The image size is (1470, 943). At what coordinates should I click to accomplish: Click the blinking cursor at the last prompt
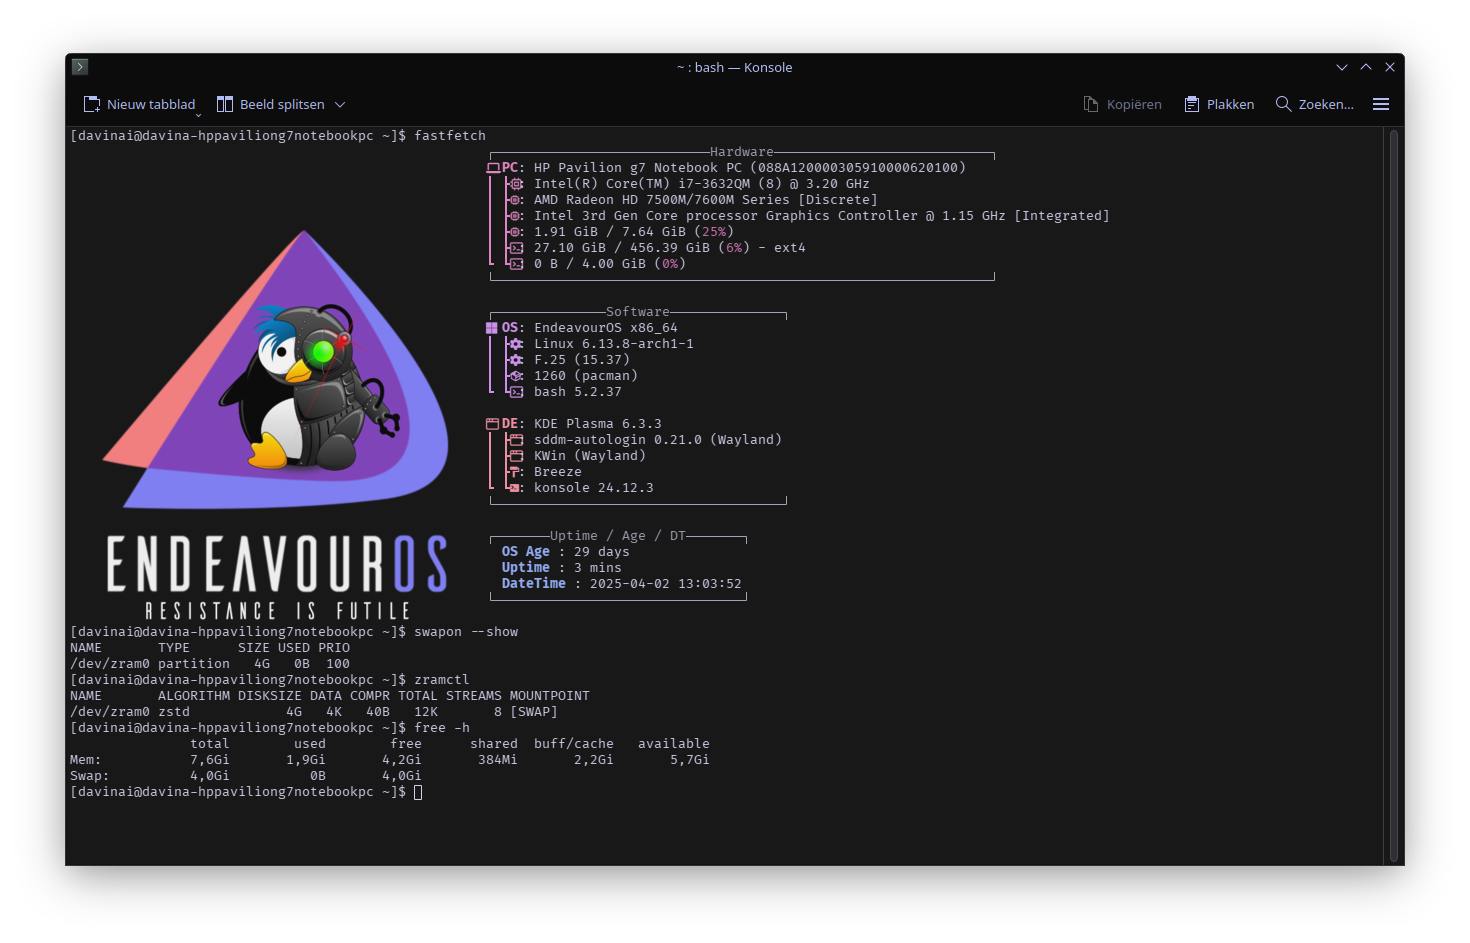(418, 792)
